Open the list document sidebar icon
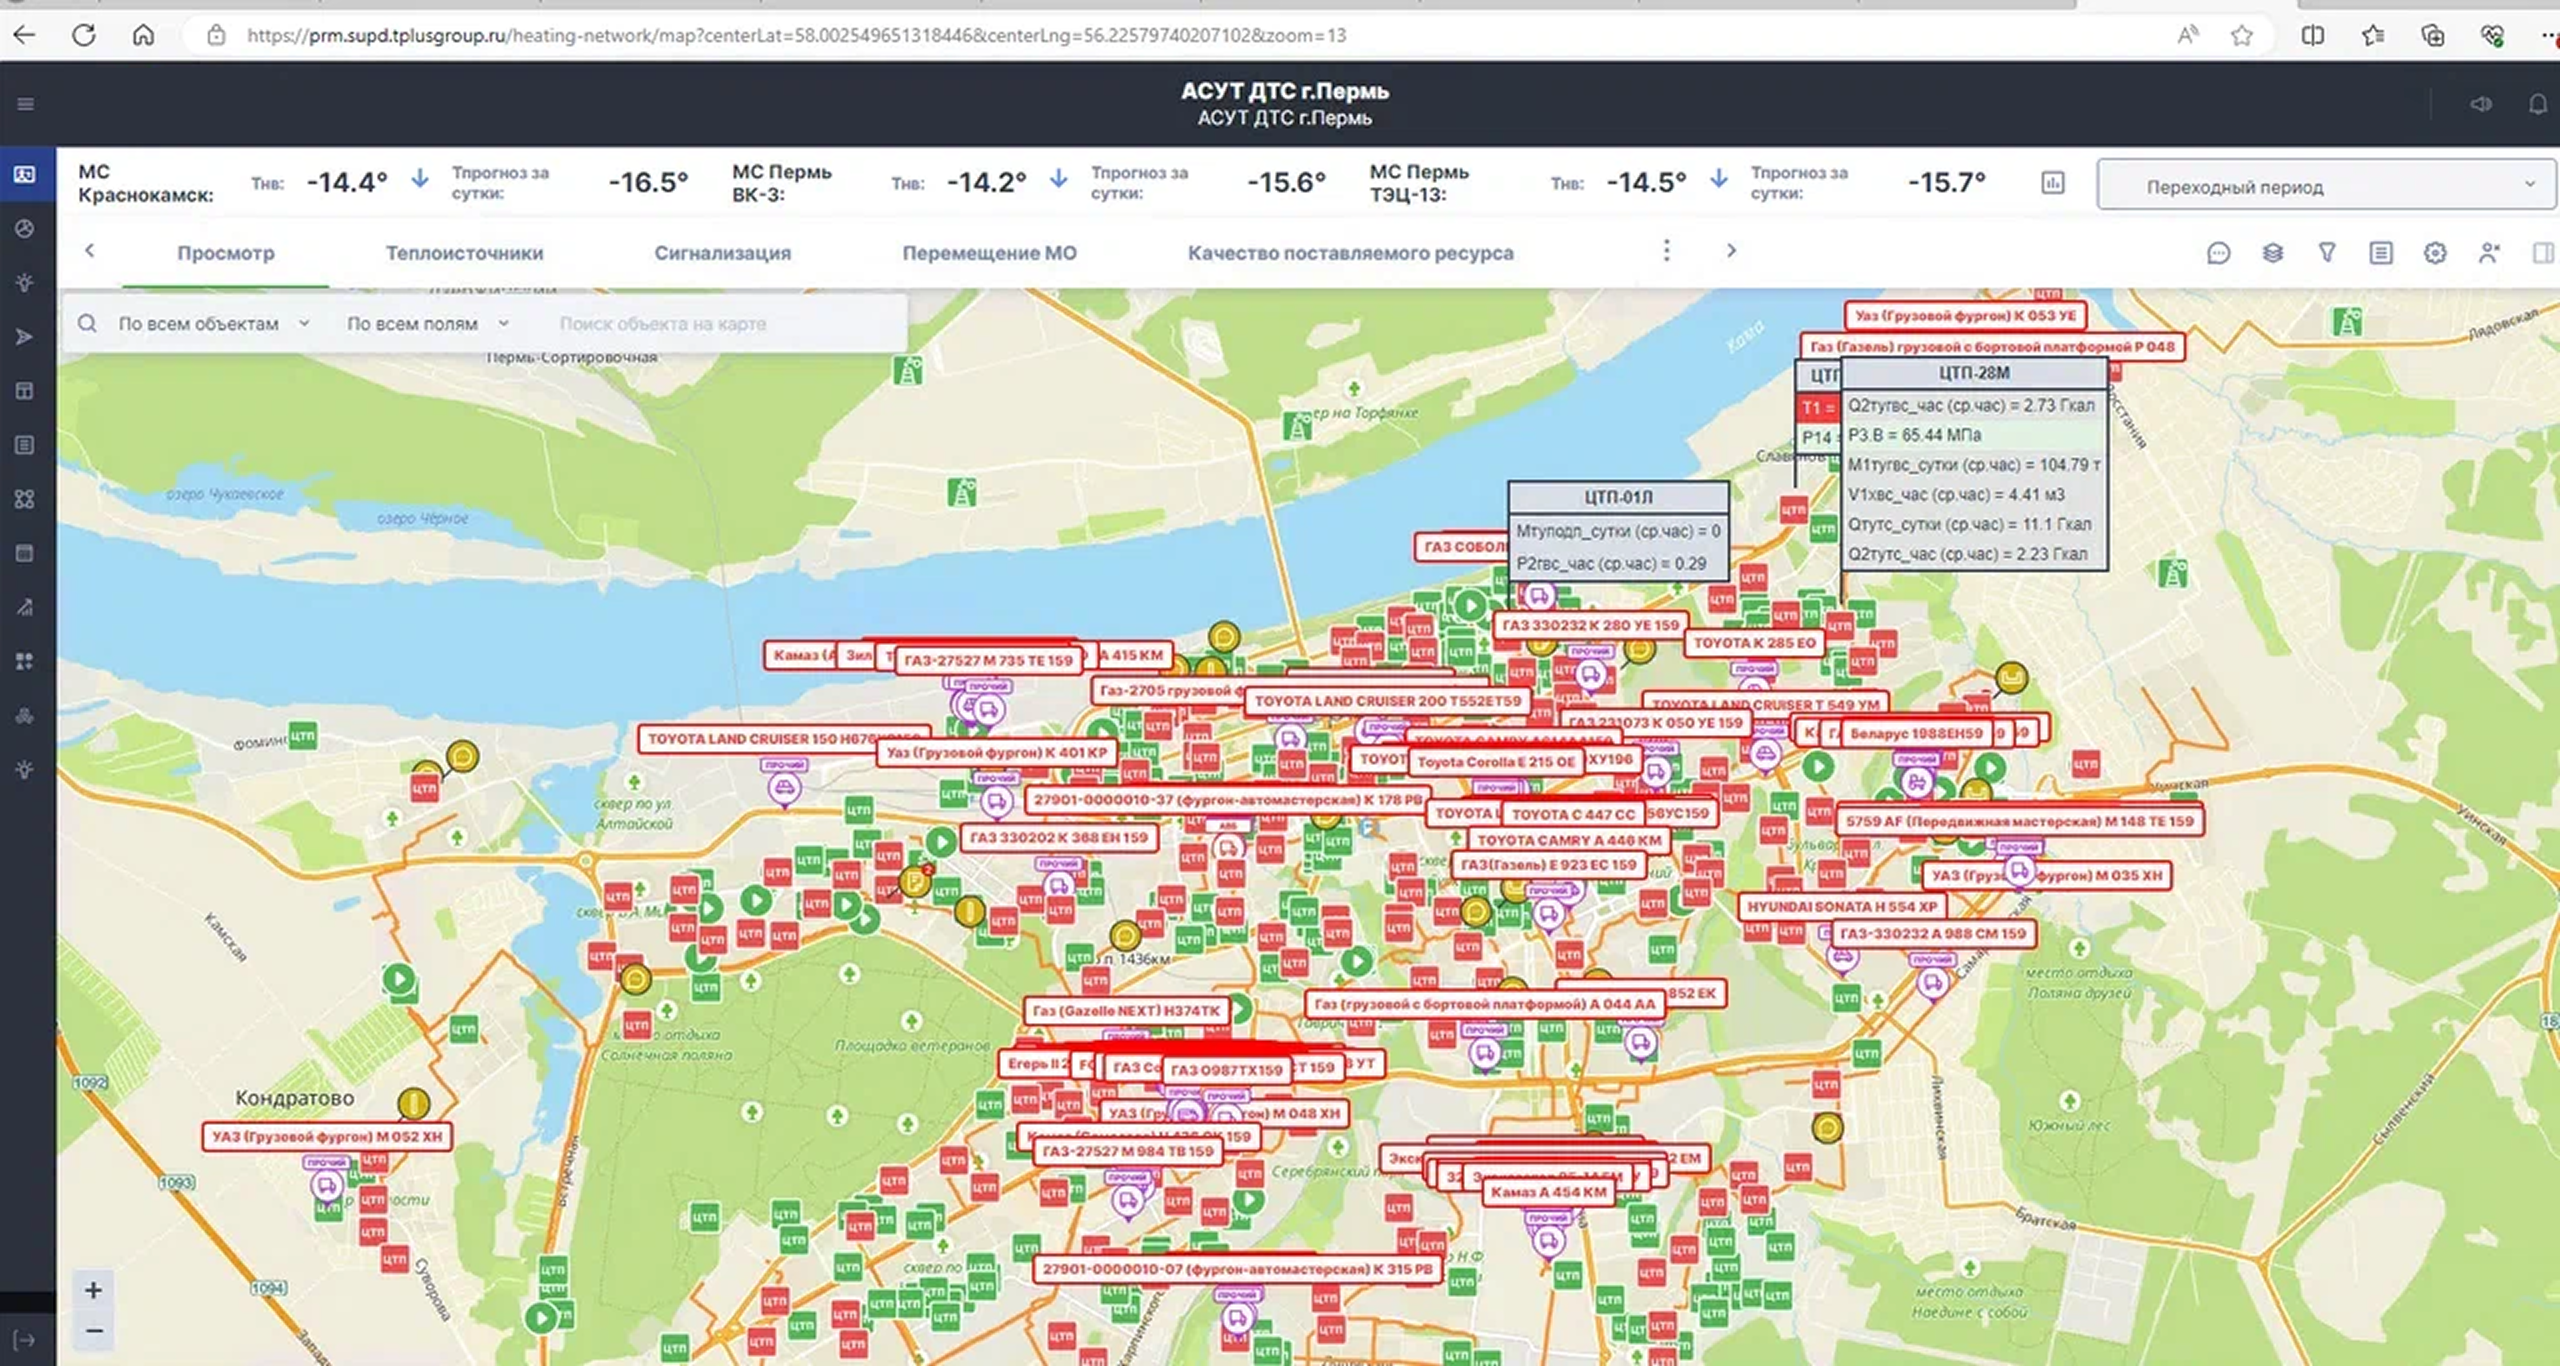Viewport: 2560px width, 1366px height. [x=26, y=445]
